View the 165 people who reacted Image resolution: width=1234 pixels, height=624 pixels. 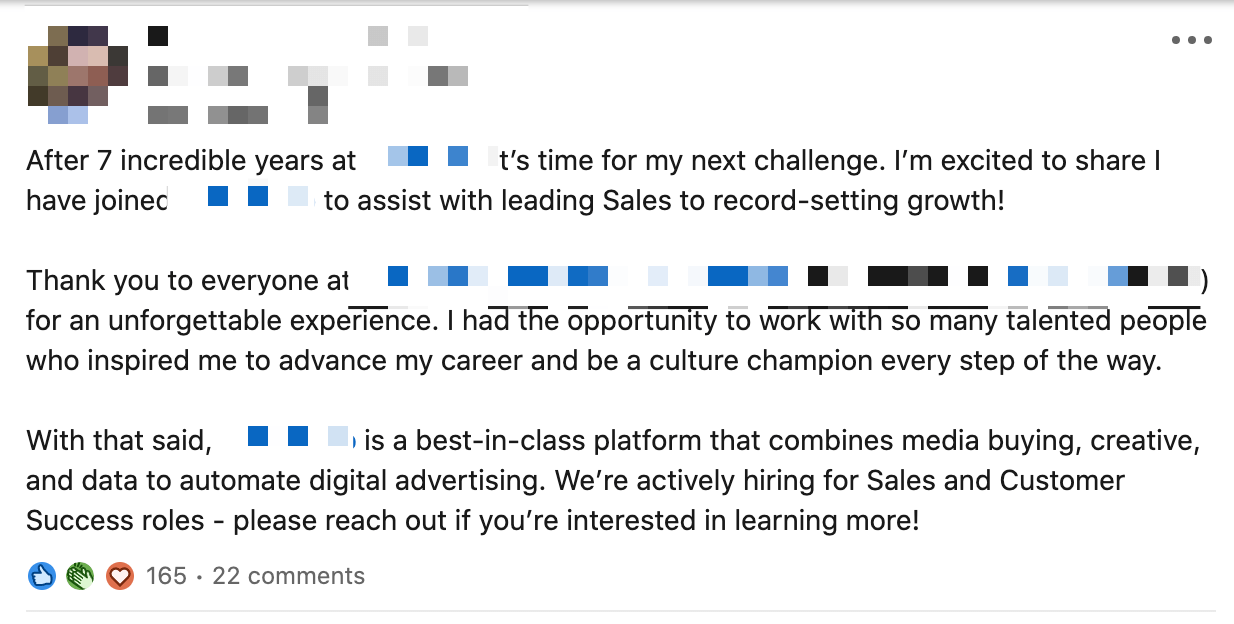[165, 576]
